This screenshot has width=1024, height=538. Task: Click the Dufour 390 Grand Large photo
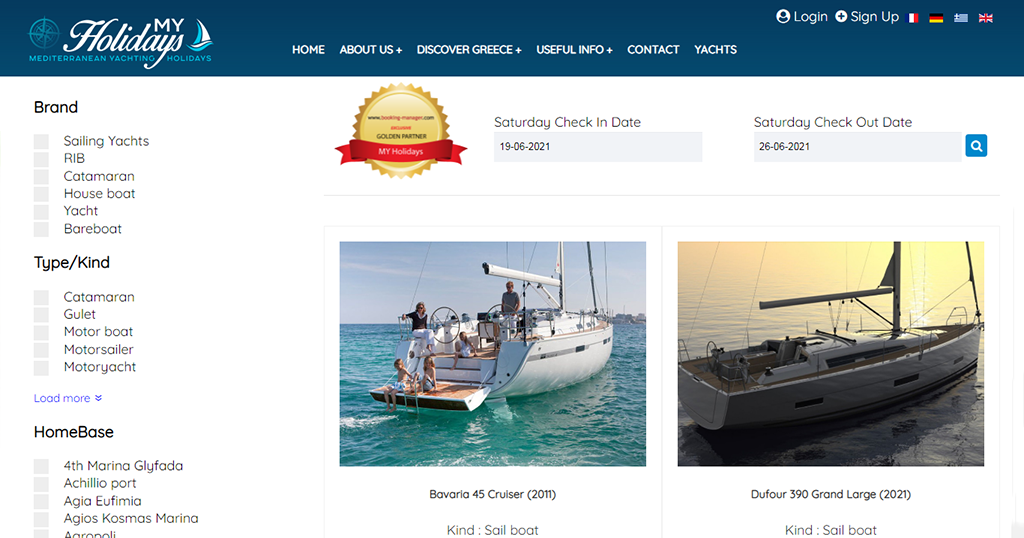pyautogui.click(x=831, y=354)
